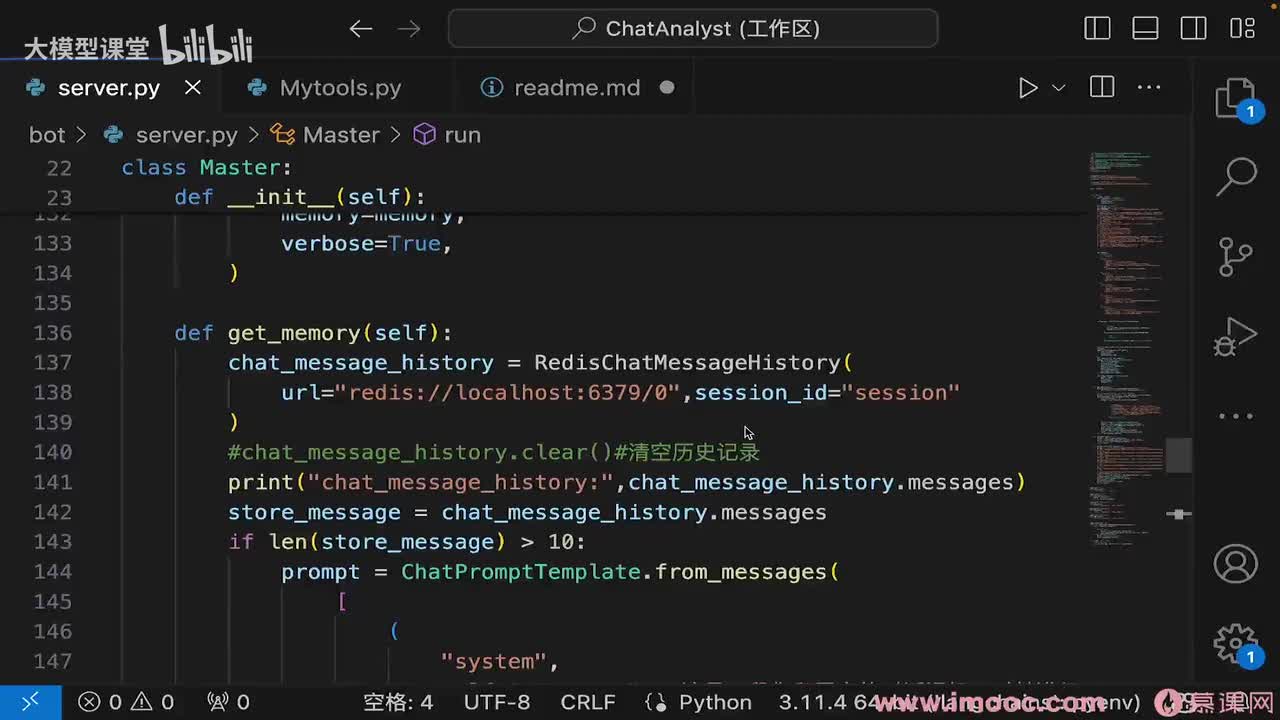Open the Manage gear menu
The height and width of the screenshot is (720, 1280).
click(1236, 643)
